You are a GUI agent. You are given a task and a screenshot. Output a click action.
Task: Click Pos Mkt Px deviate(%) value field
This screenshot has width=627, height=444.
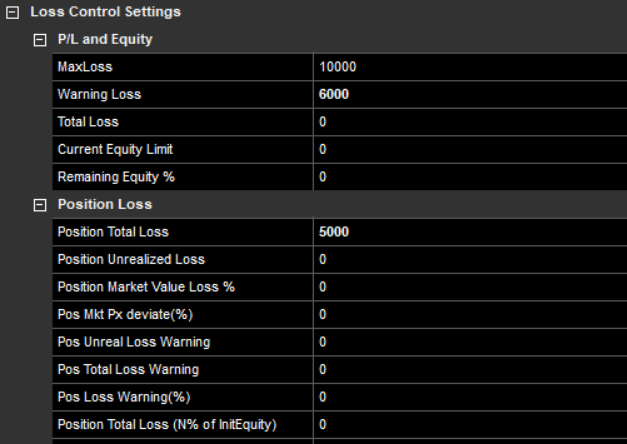tap(468, 314)
